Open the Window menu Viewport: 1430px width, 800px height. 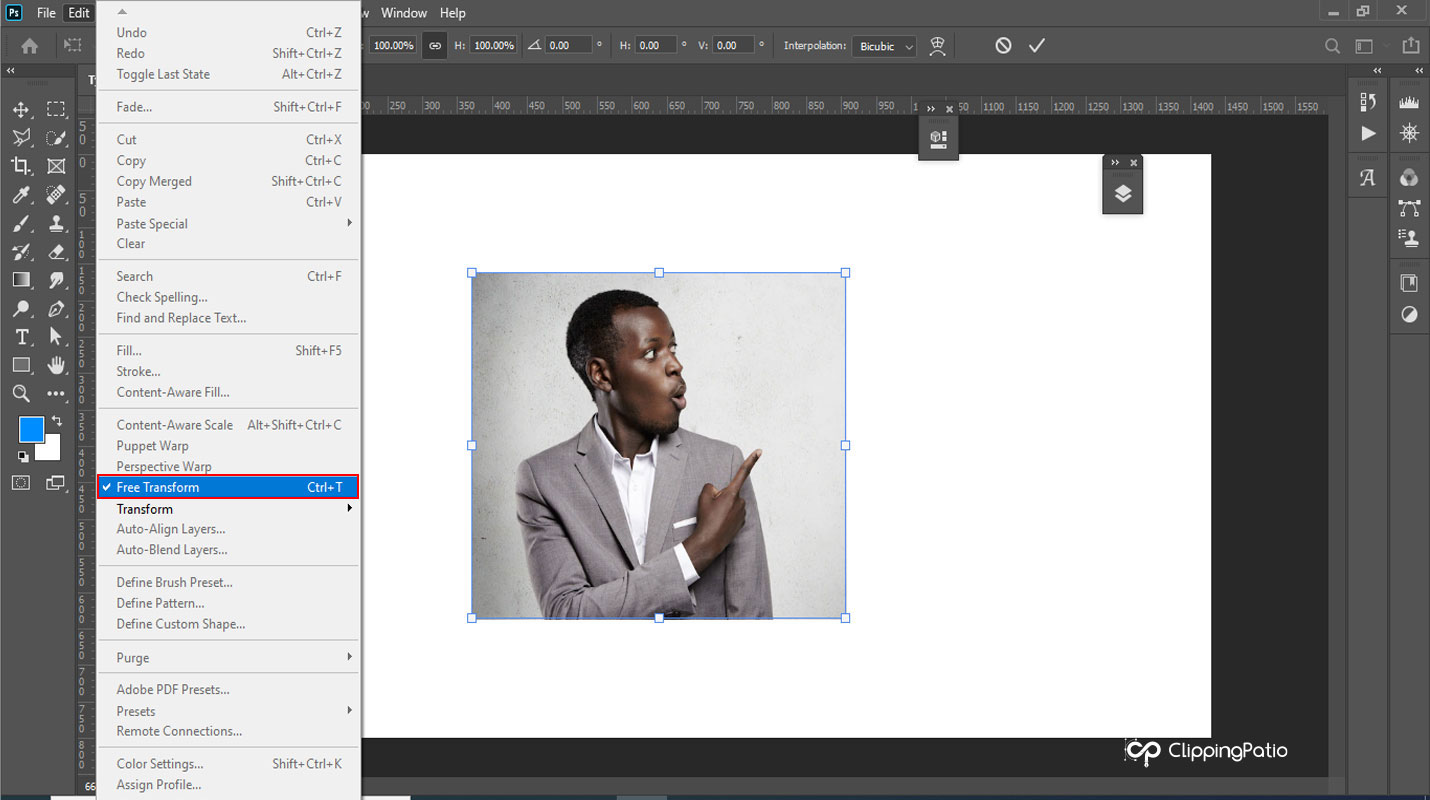404,13
